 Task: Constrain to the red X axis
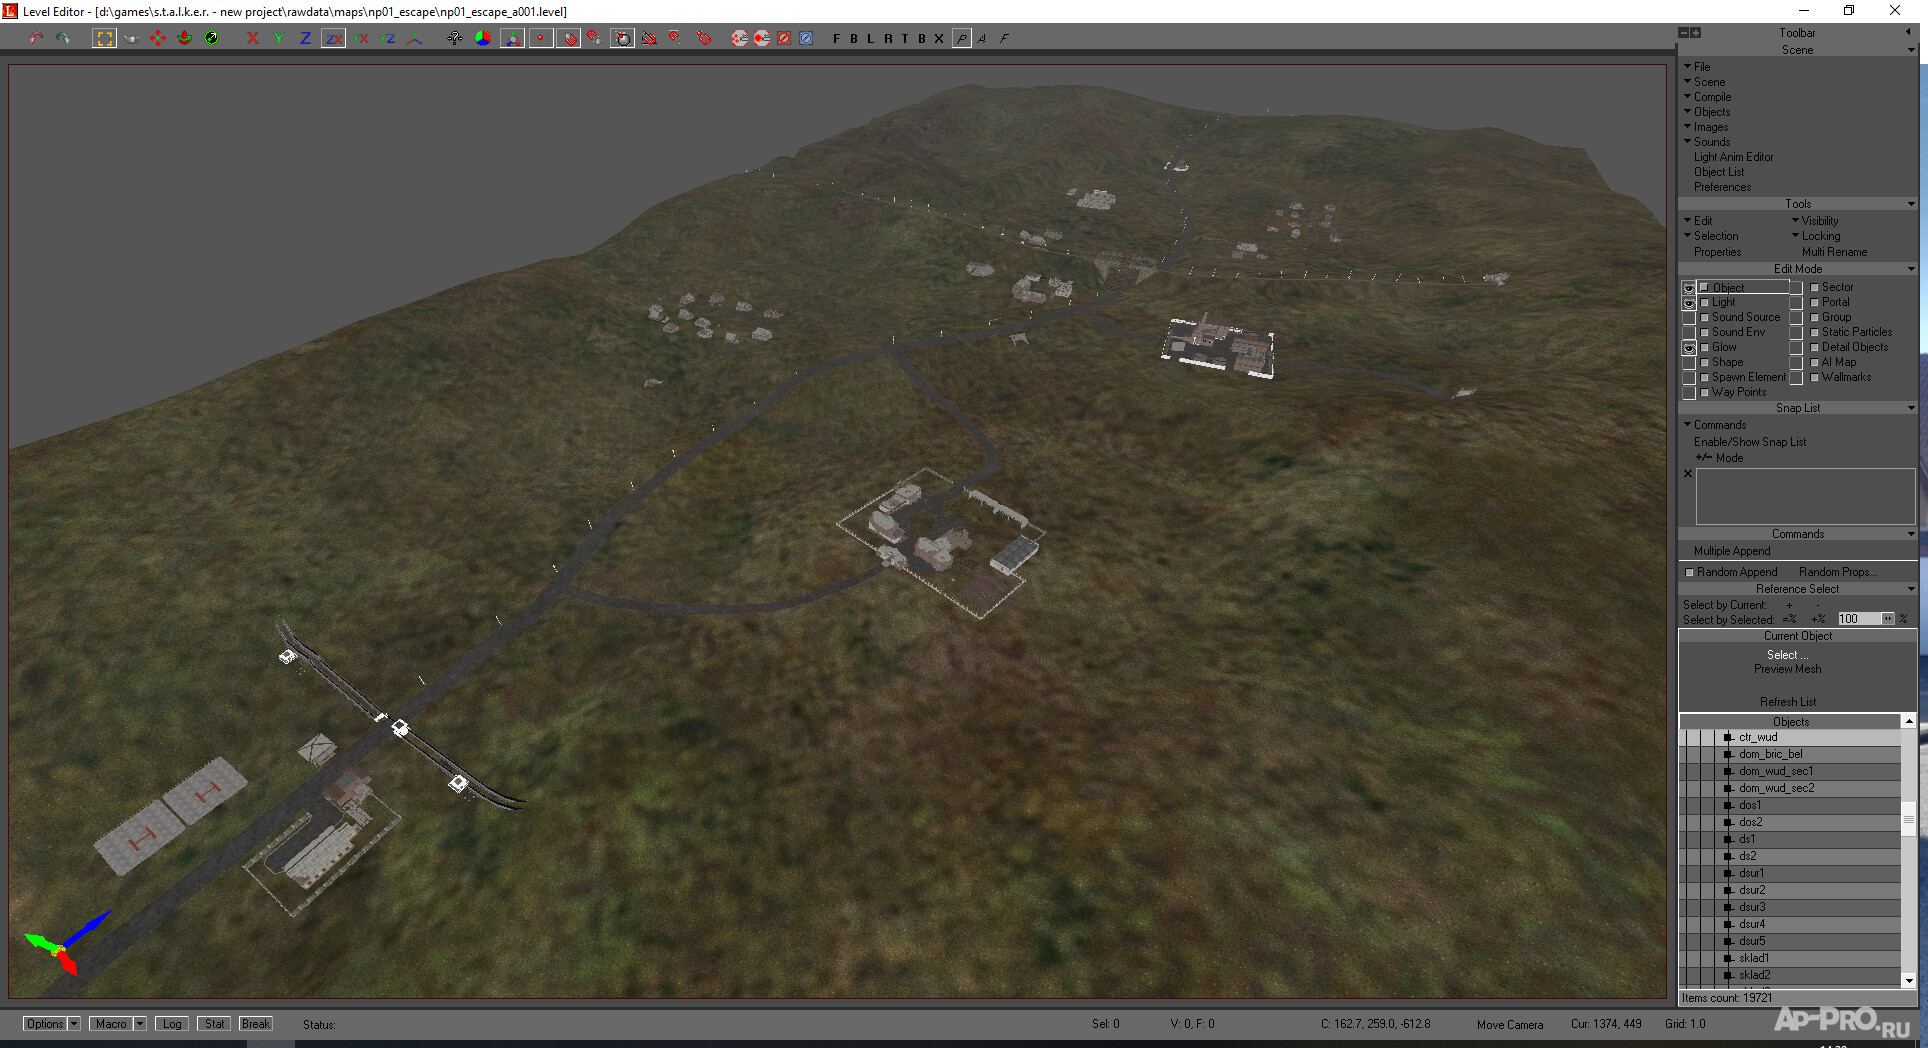tap(252, 38)
